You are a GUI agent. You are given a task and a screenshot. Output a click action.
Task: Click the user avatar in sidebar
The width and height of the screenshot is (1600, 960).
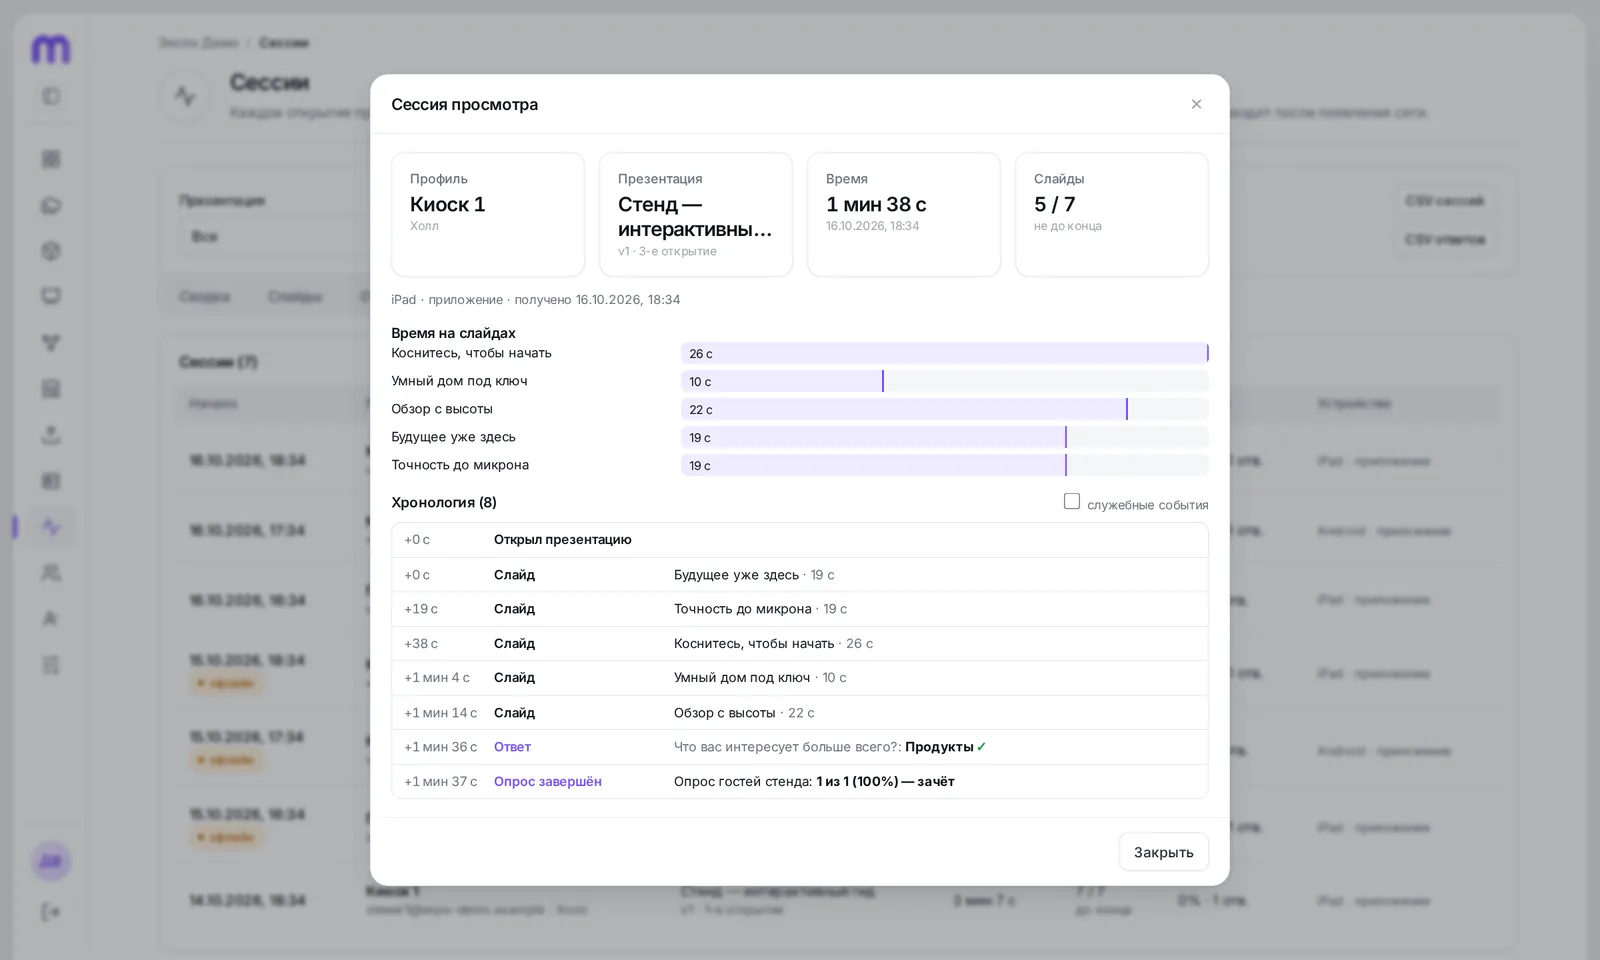(51, 861)
